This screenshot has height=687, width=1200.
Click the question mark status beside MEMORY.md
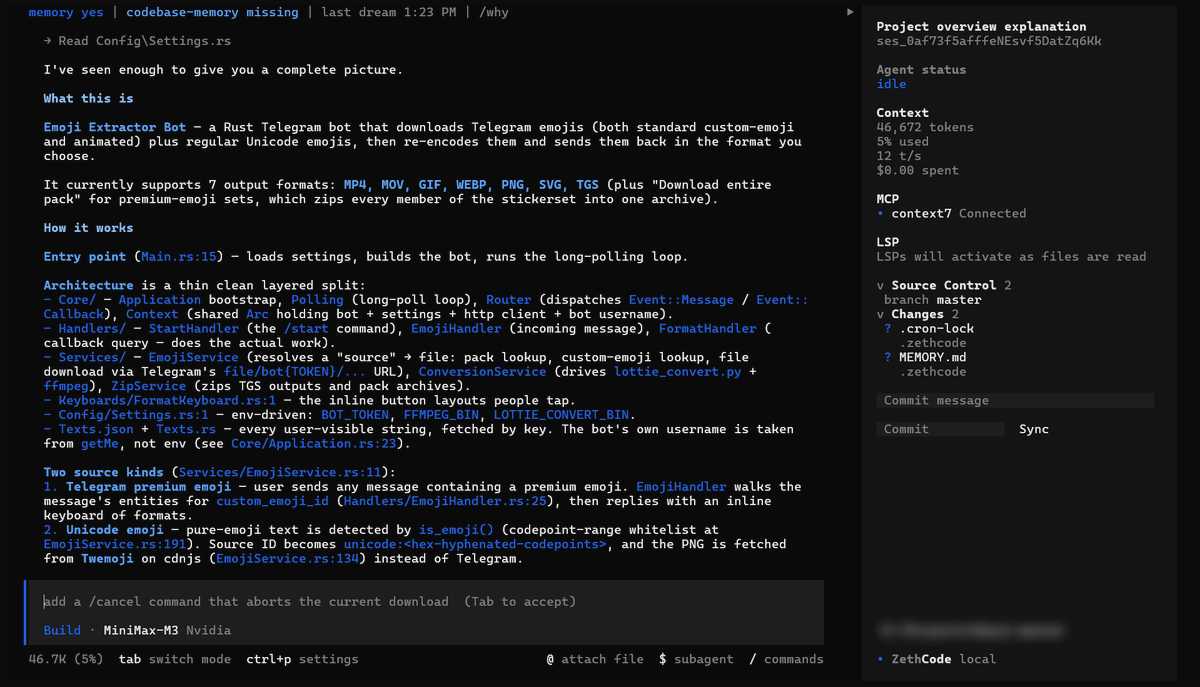pos(888,357)
